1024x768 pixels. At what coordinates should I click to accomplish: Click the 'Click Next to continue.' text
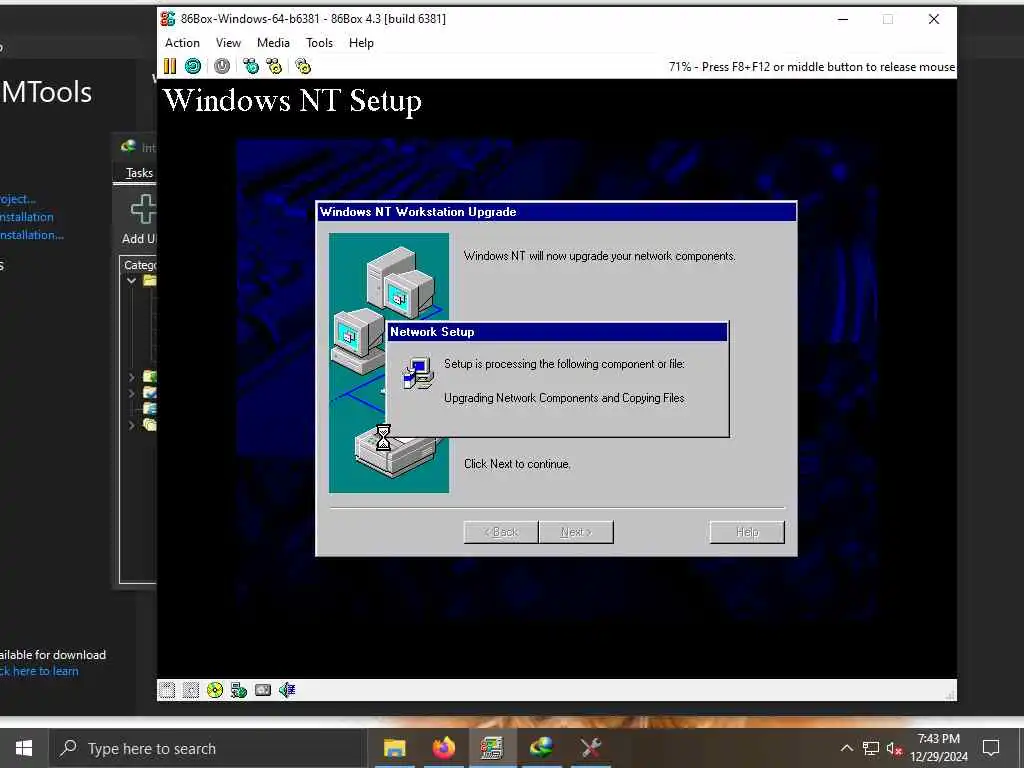point(517,464)
